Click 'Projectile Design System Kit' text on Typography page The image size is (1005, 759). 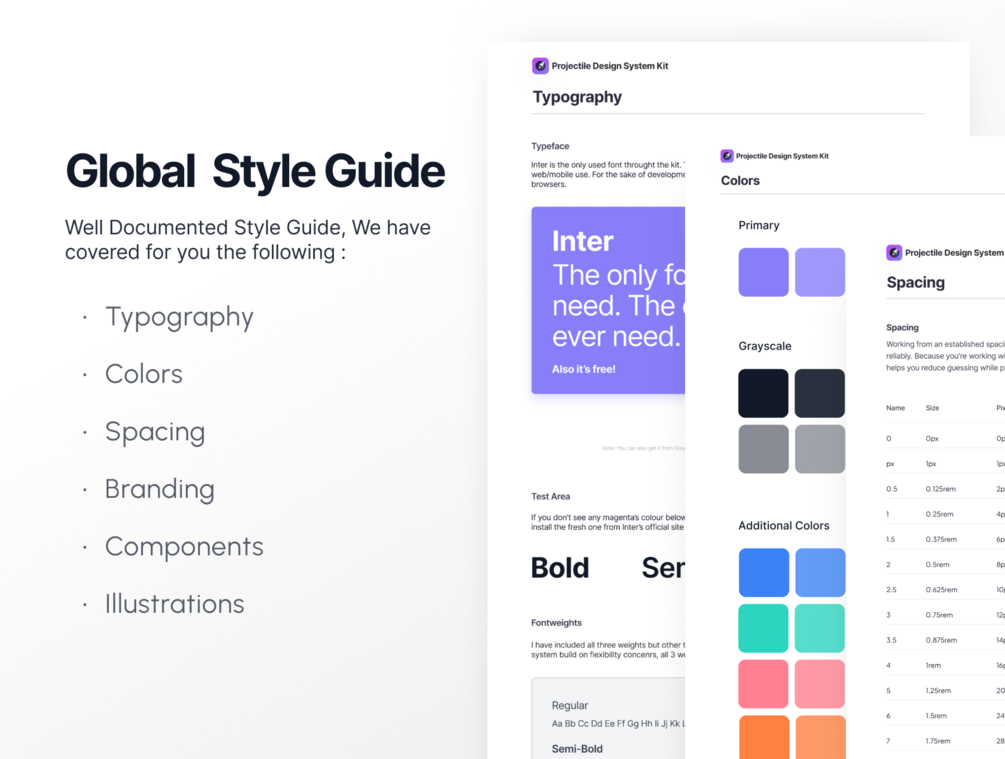point(610,66)
